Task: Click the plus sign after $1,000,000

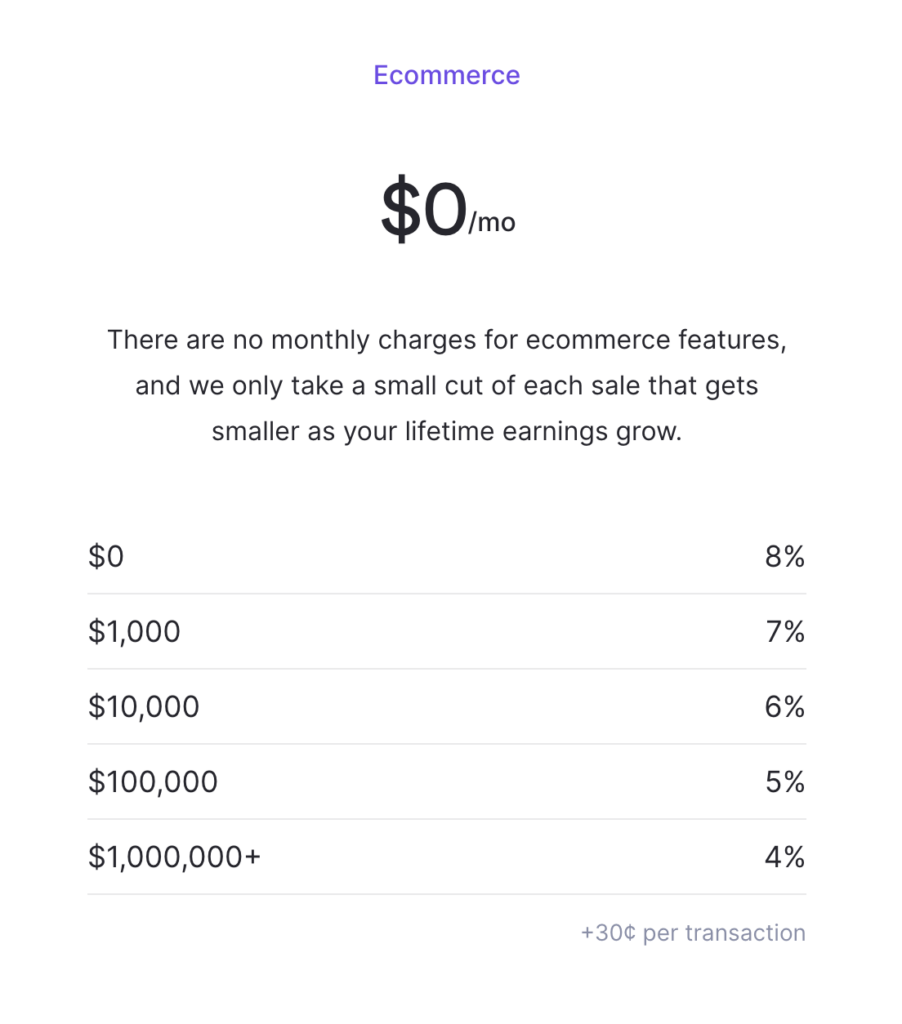Action: pyautogui.click(x=253, y=857)
